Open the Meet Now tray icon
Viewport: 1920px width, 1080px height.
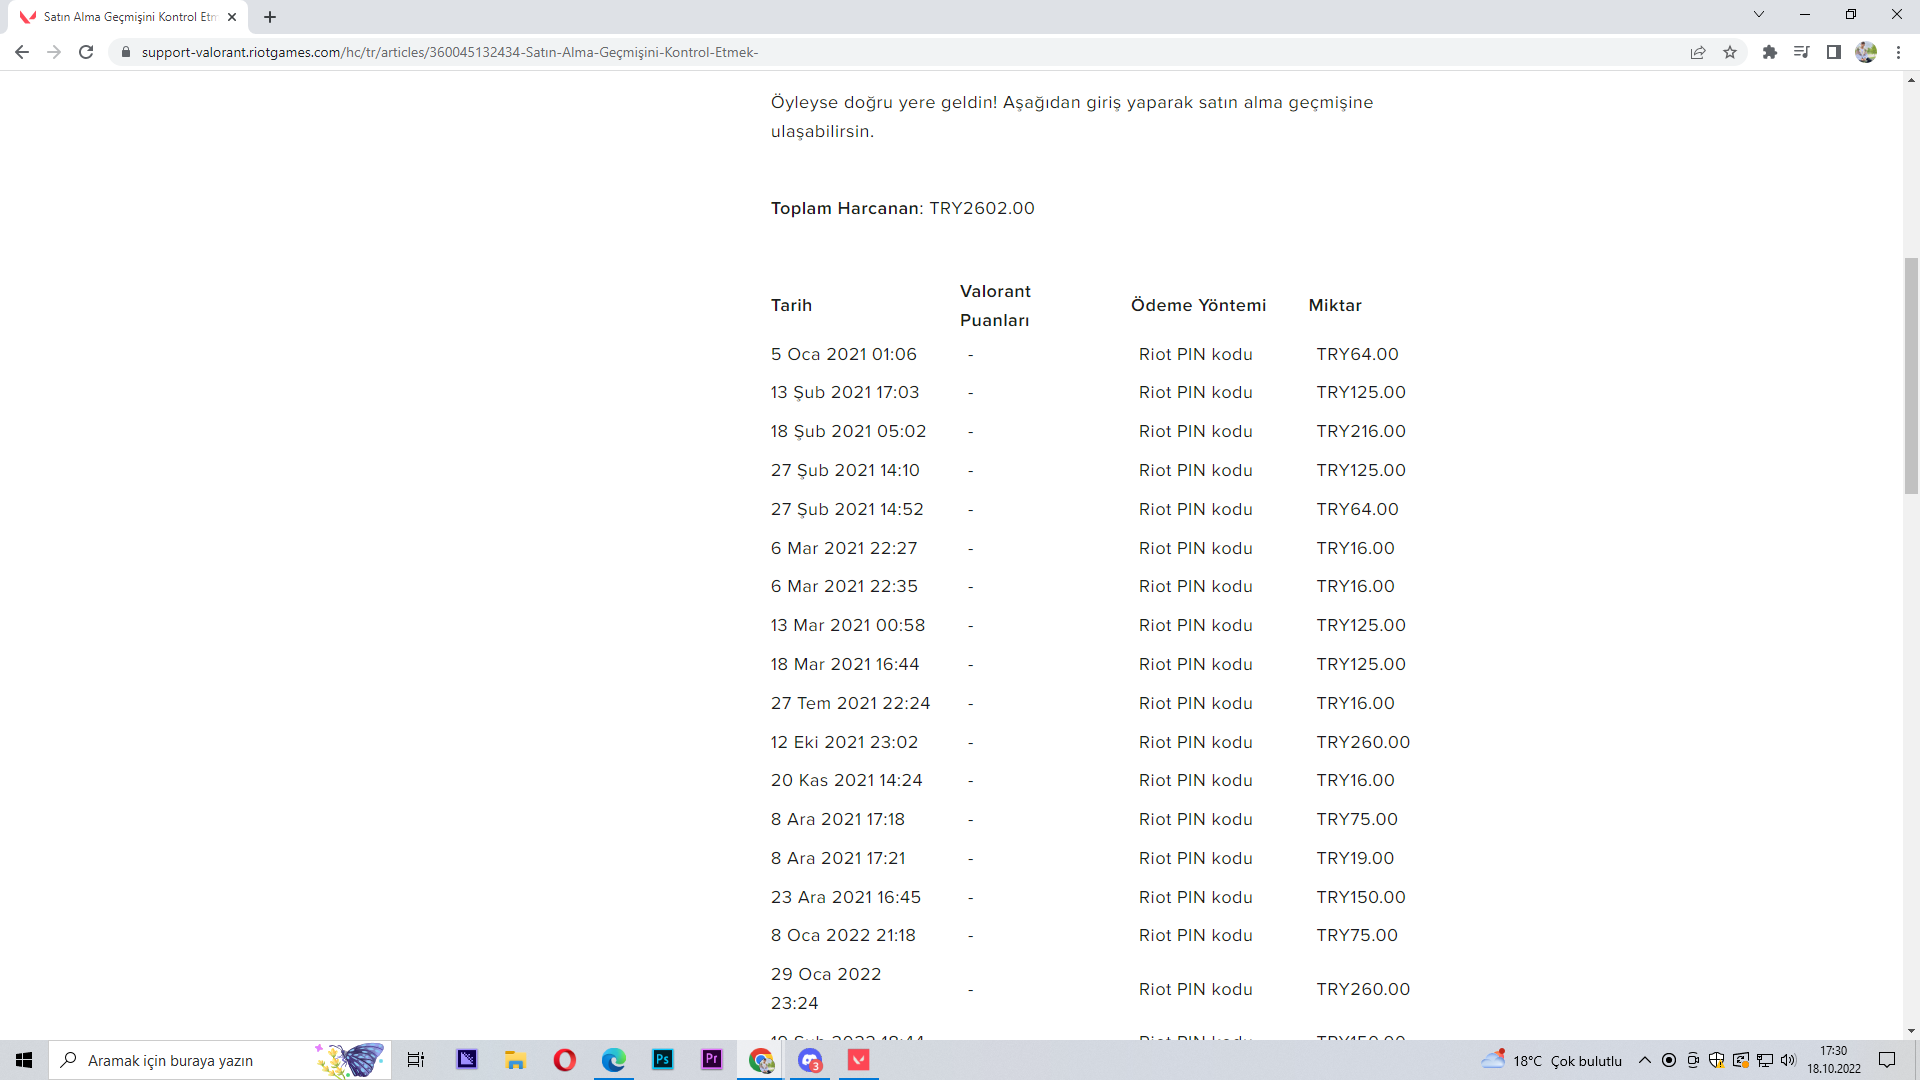[x=1693, y=1060]
